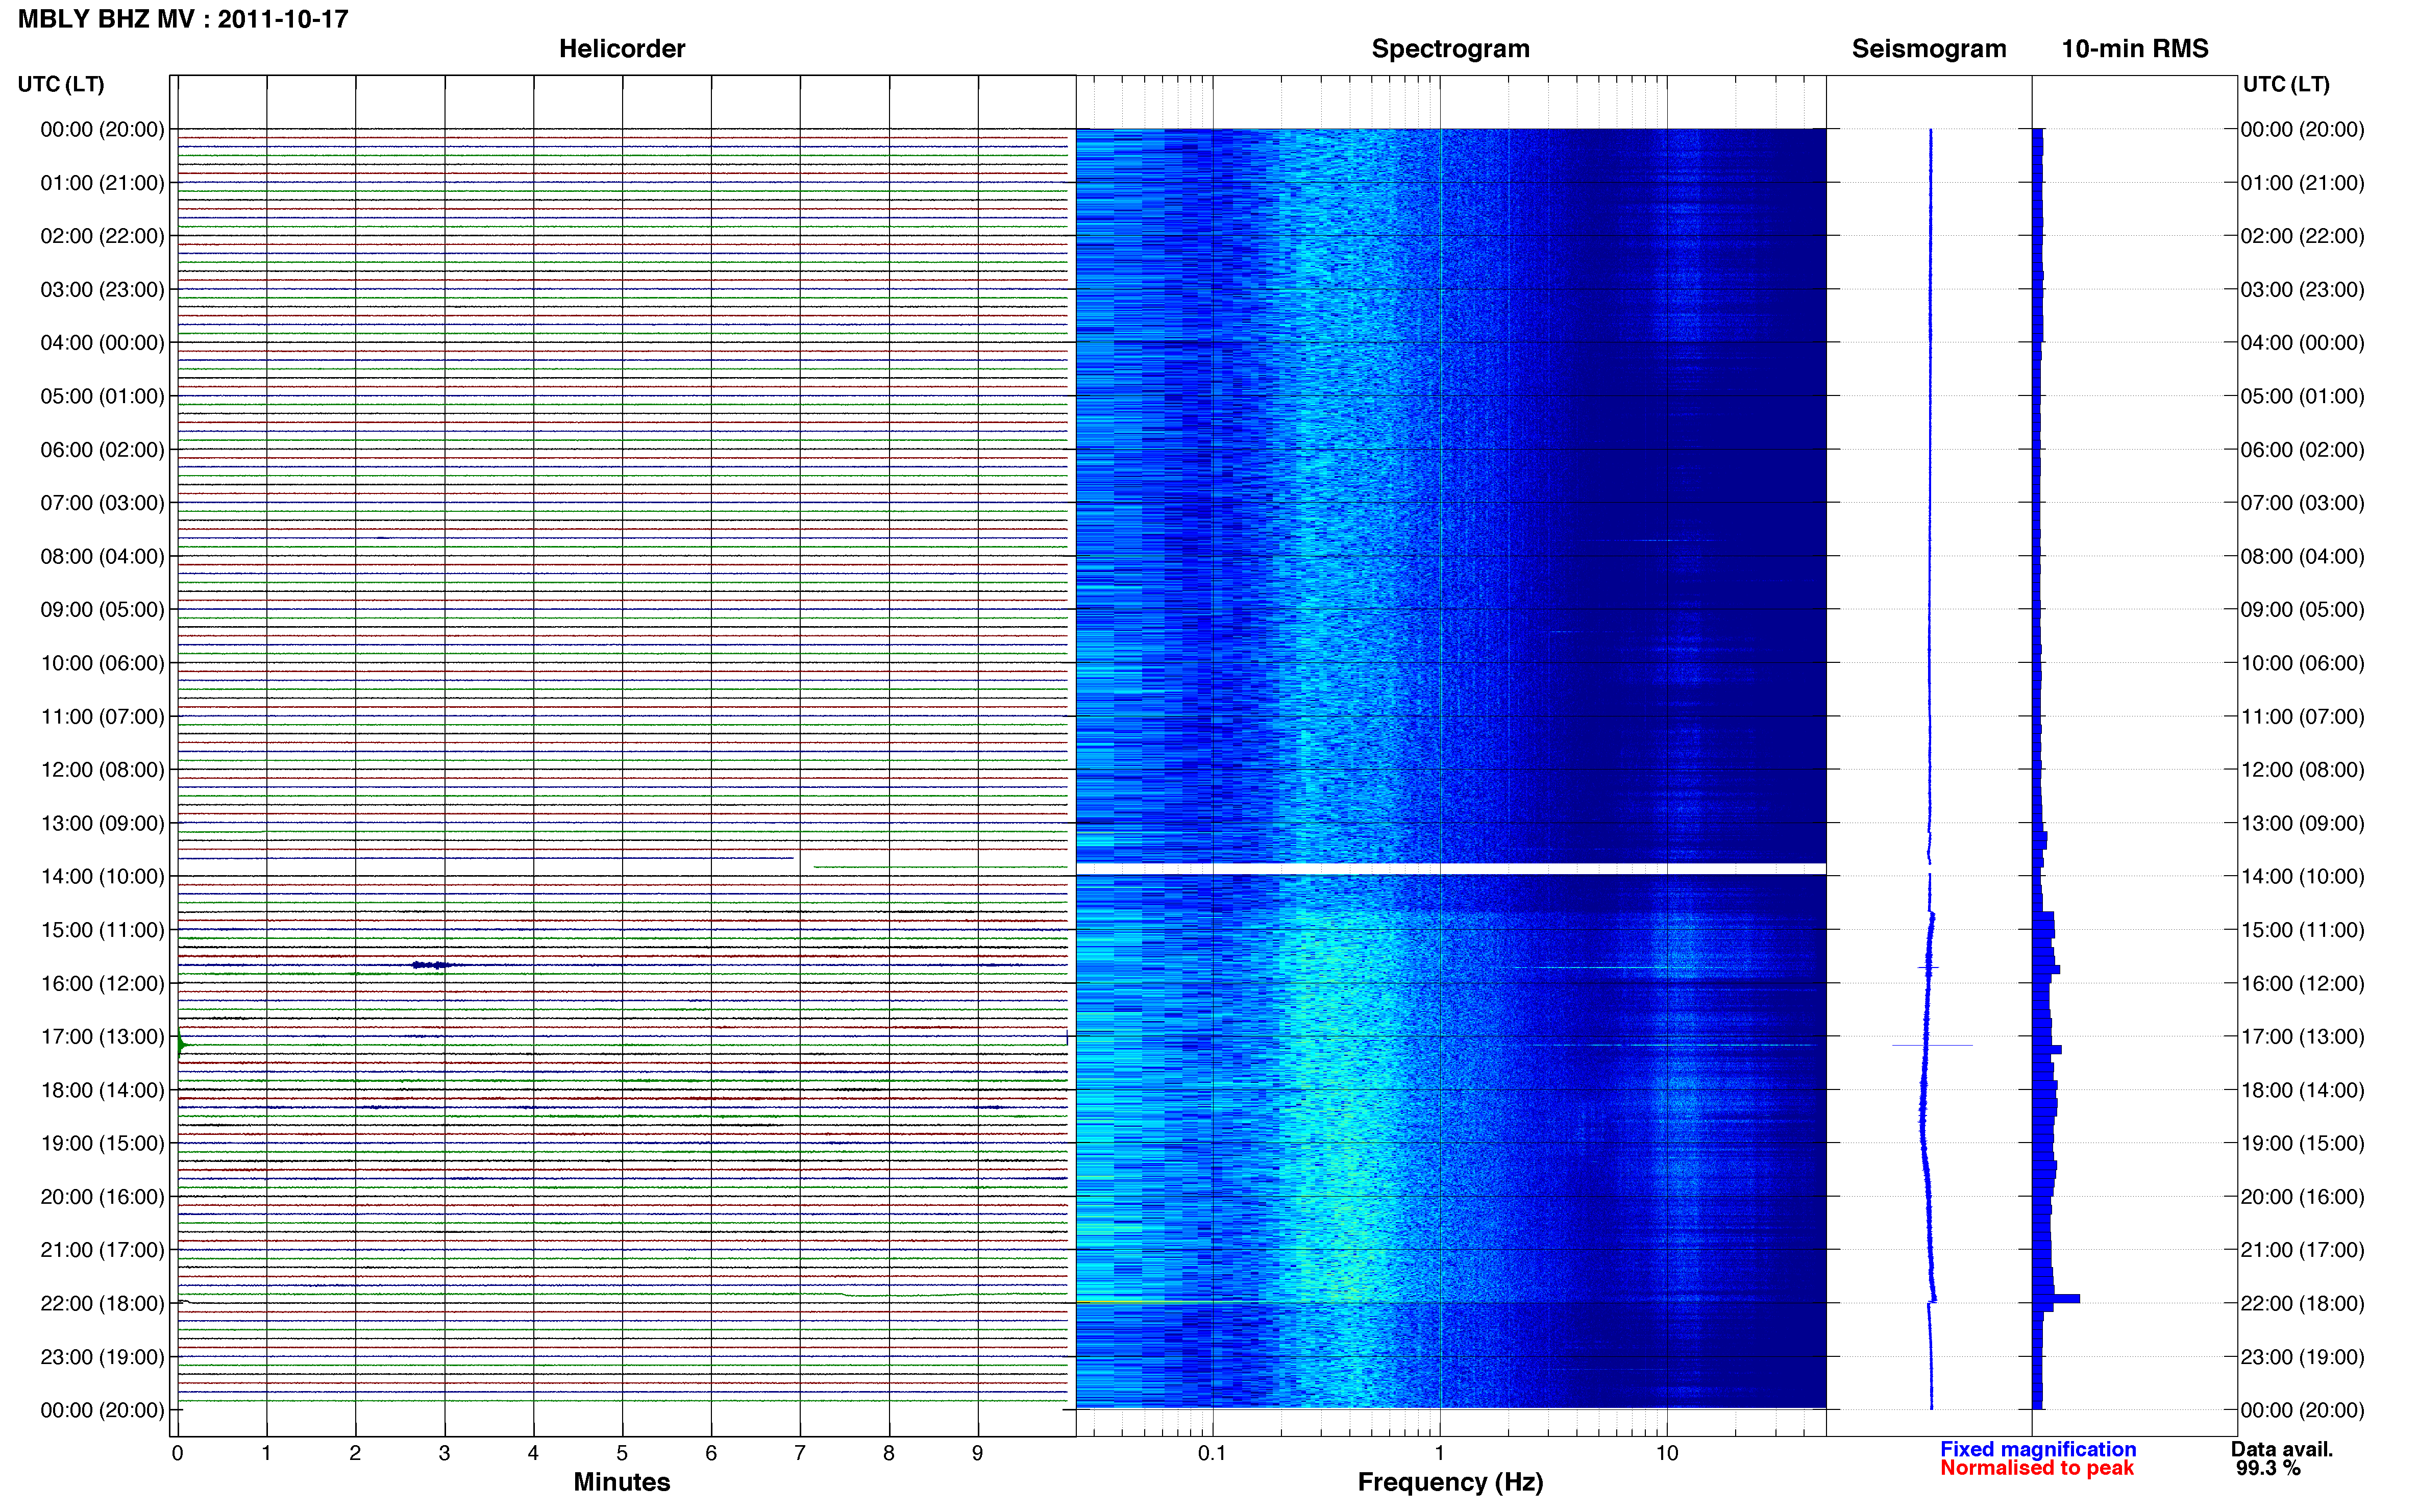Click the '99.3 %' availability value
Viewport: 2419px width, 1512px height.
tap(2269, 1468)
